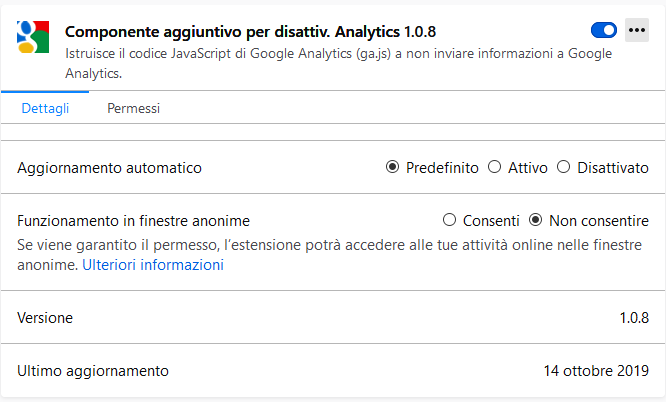Click the Attivo label text
Viewport: 666px width, 402px height.
528,168
